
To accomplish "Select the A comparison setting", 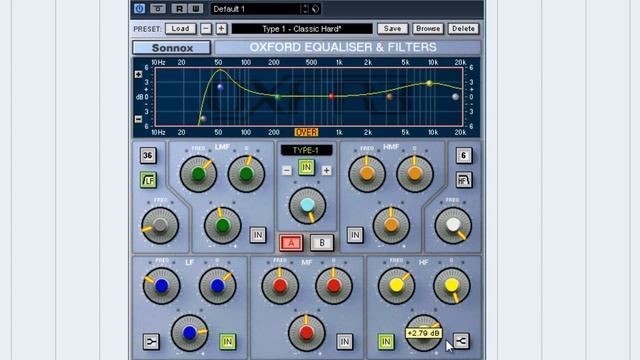I will (x=291, y=243).
